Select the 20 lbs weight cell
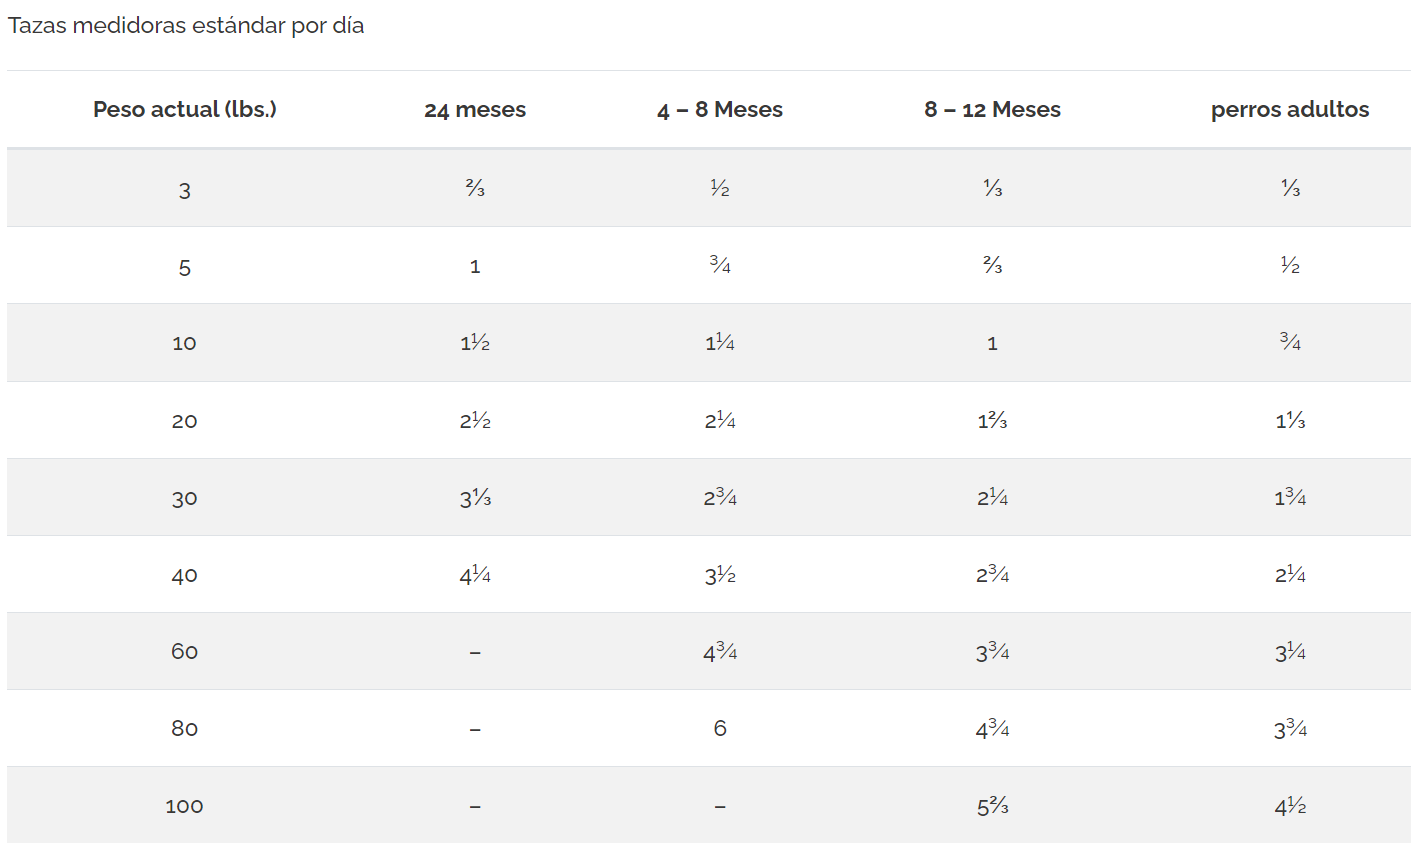 [x=185, y=421]
